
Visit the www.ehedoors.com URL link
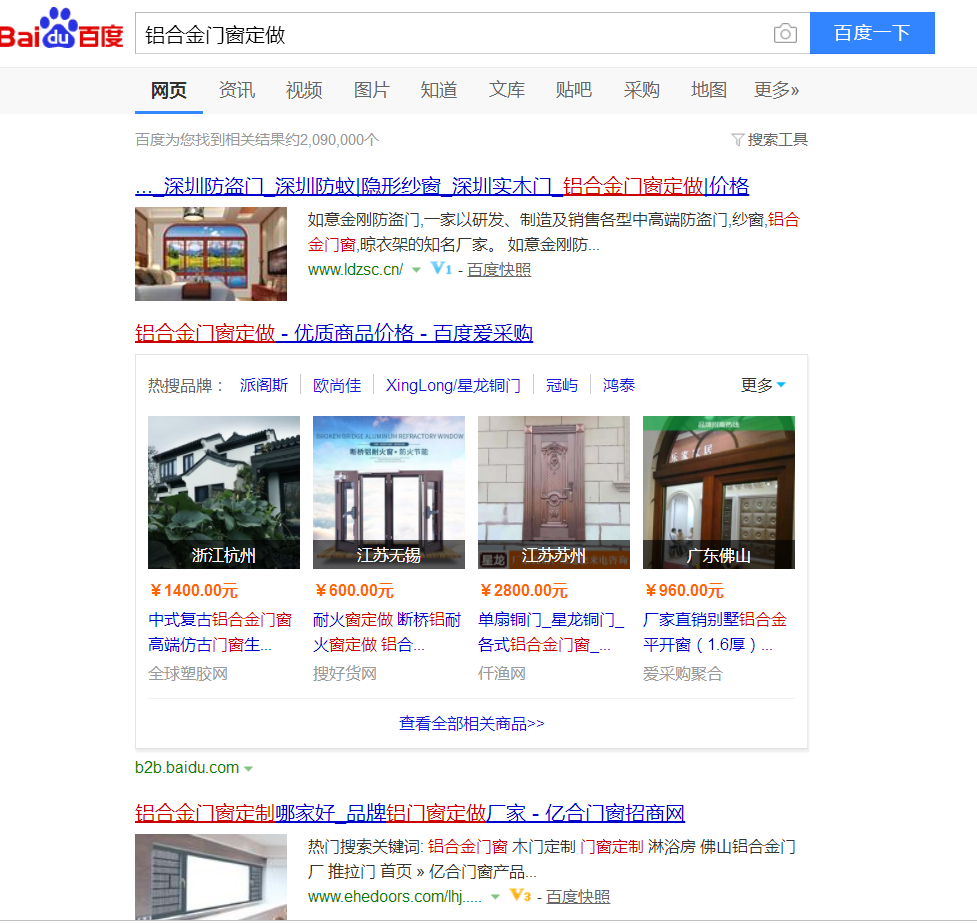(x=394, y=896)
